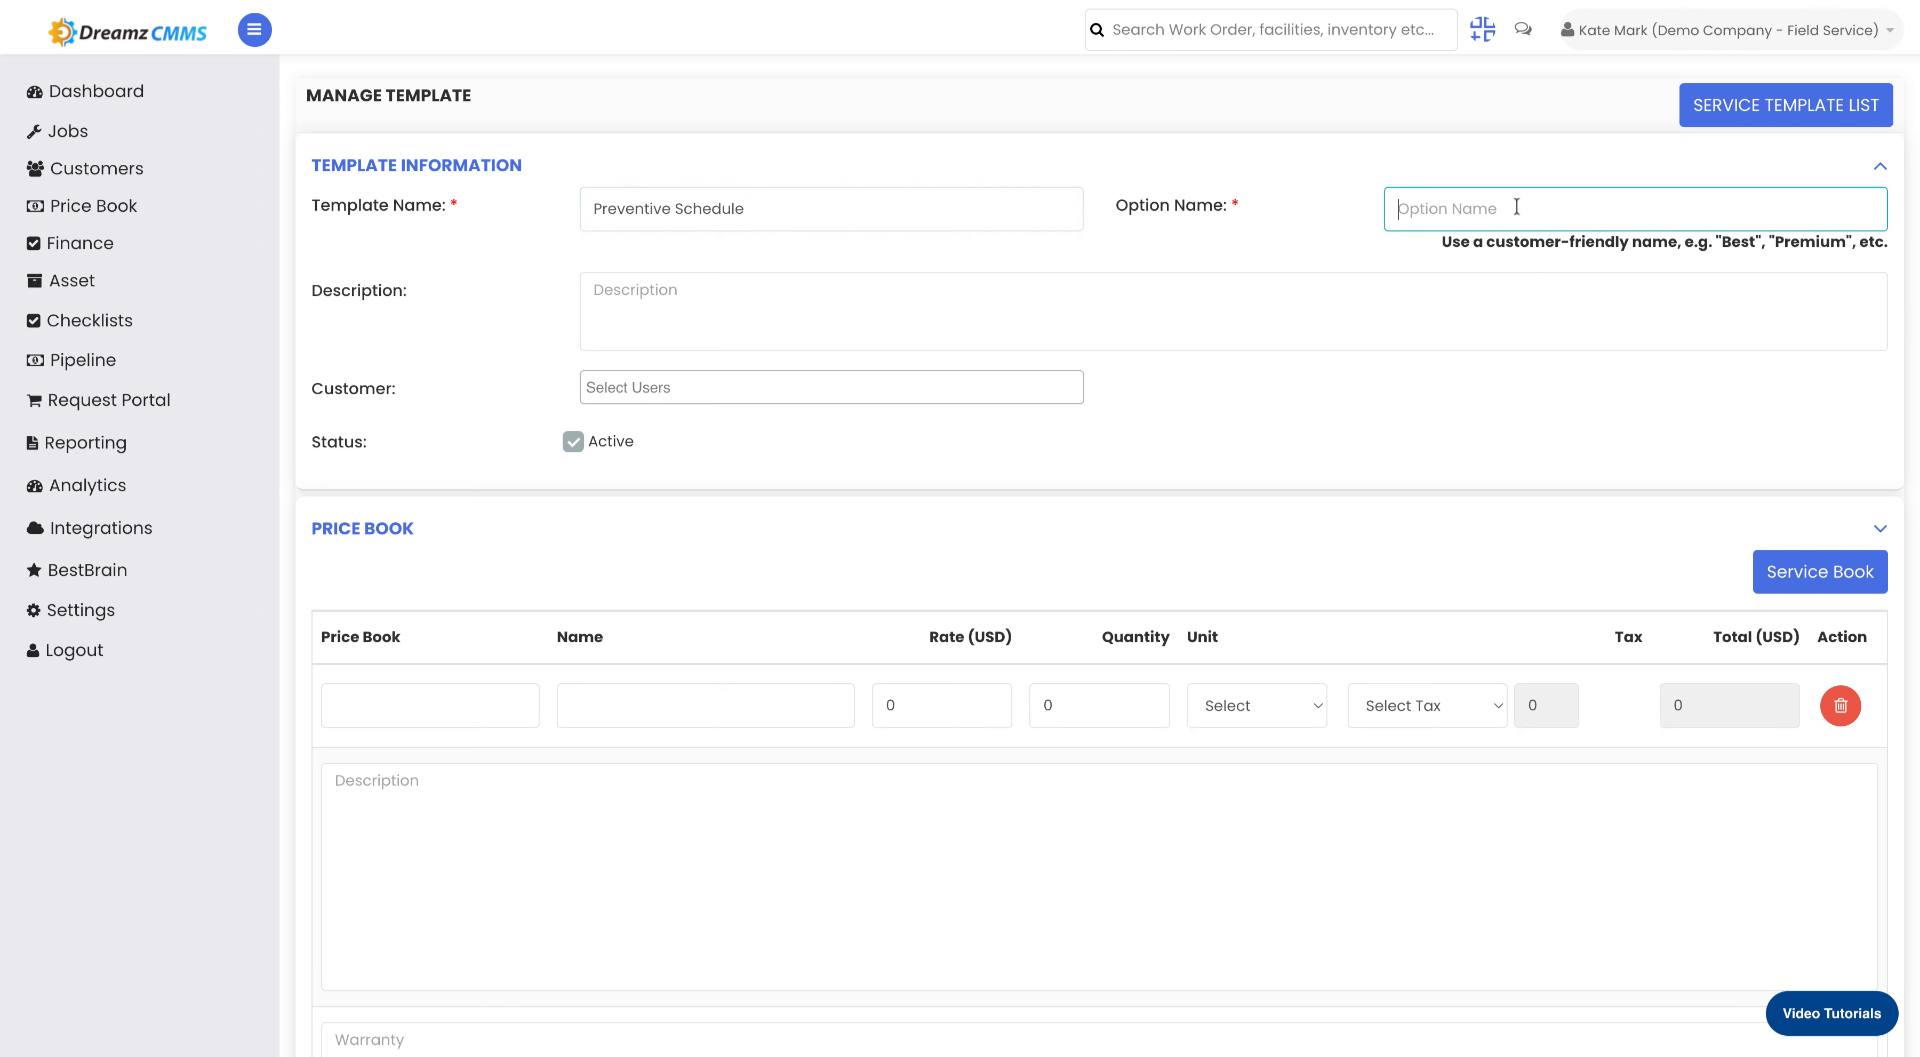The height and width of the screenshot is (1057, 1920).
Task: Click the Select Users customer field
Action: (x=831, y=387)
